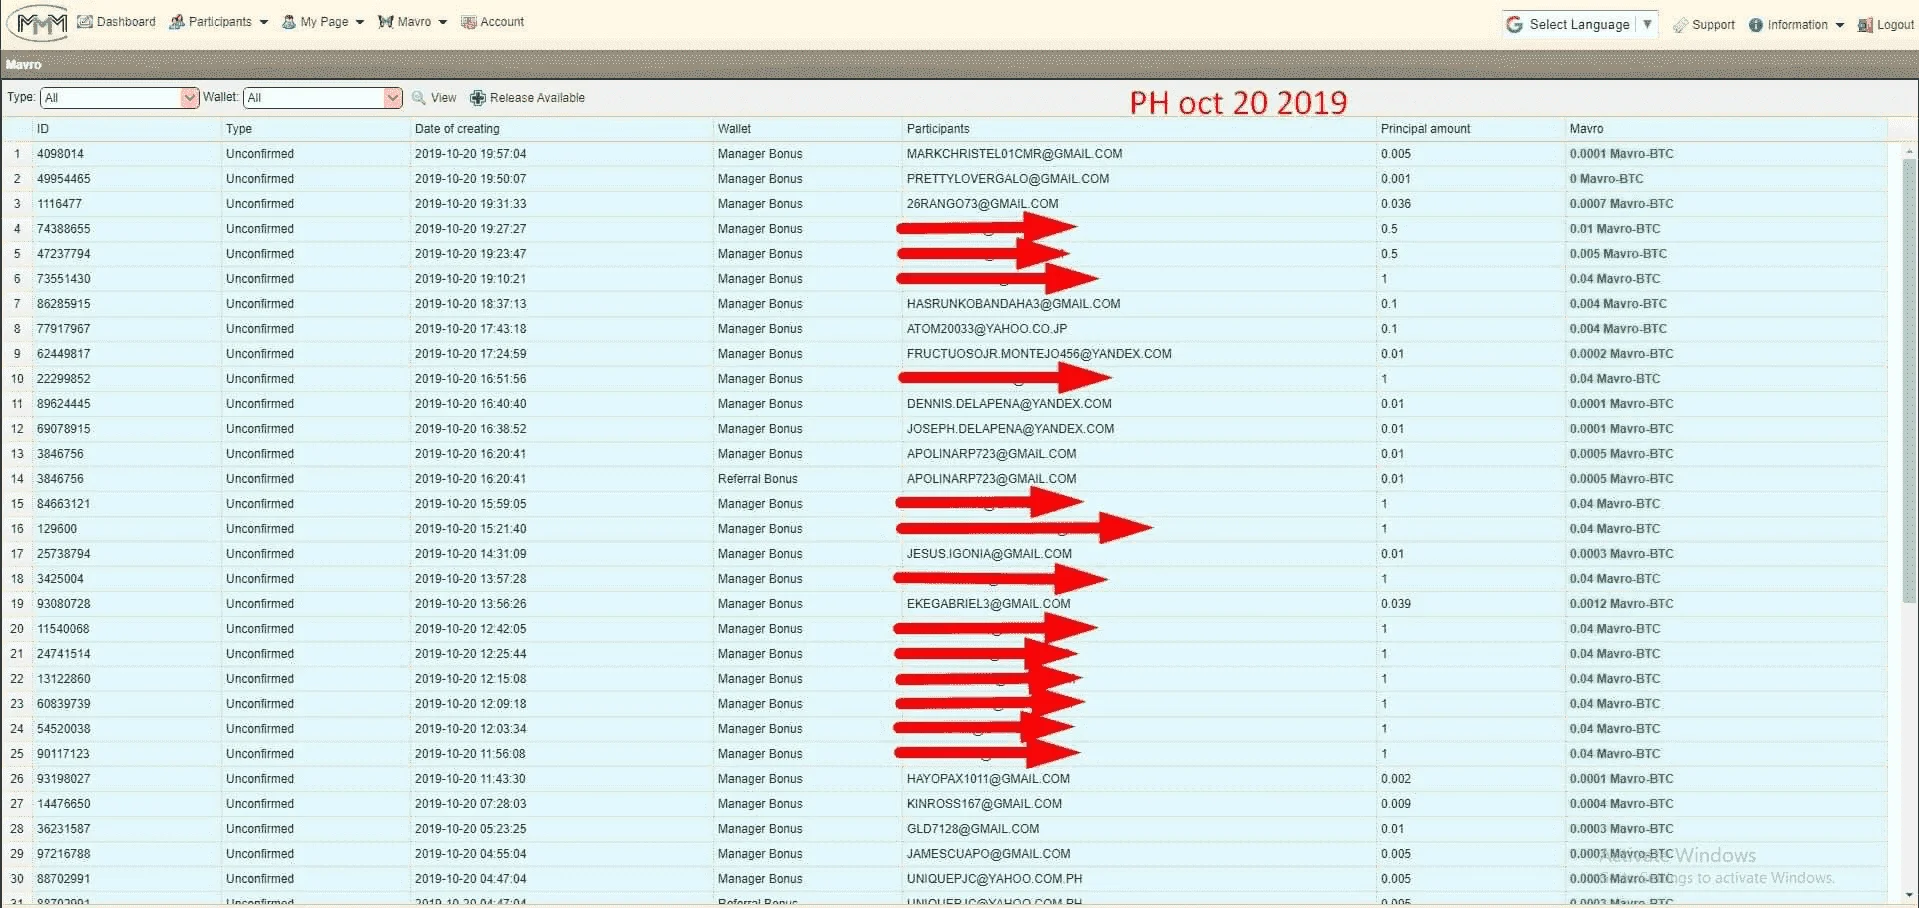Image resolution: width=1919 pixels, height=908 pixels.
Task: Click the Mavro butterfly icon
Action: [385, 22]
